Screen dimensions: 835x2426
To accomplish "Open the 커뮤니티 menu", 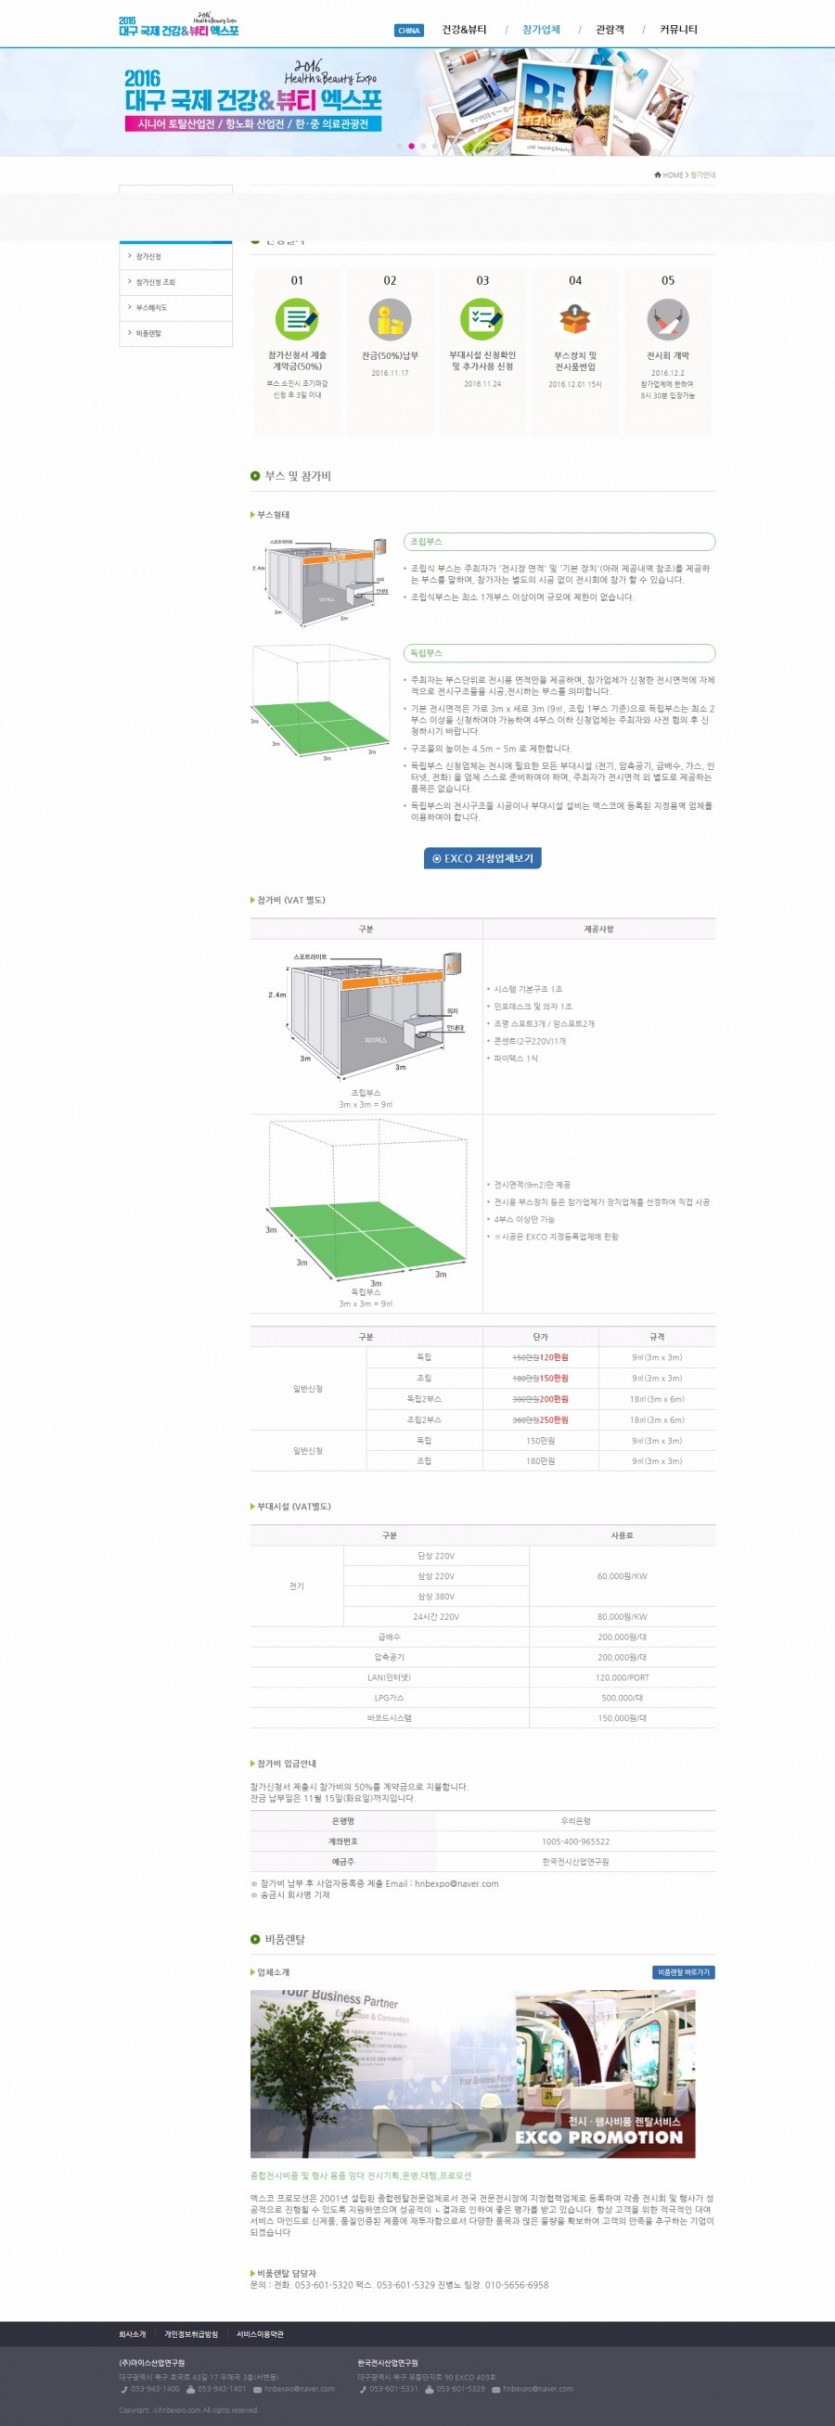I will [678, 30].
